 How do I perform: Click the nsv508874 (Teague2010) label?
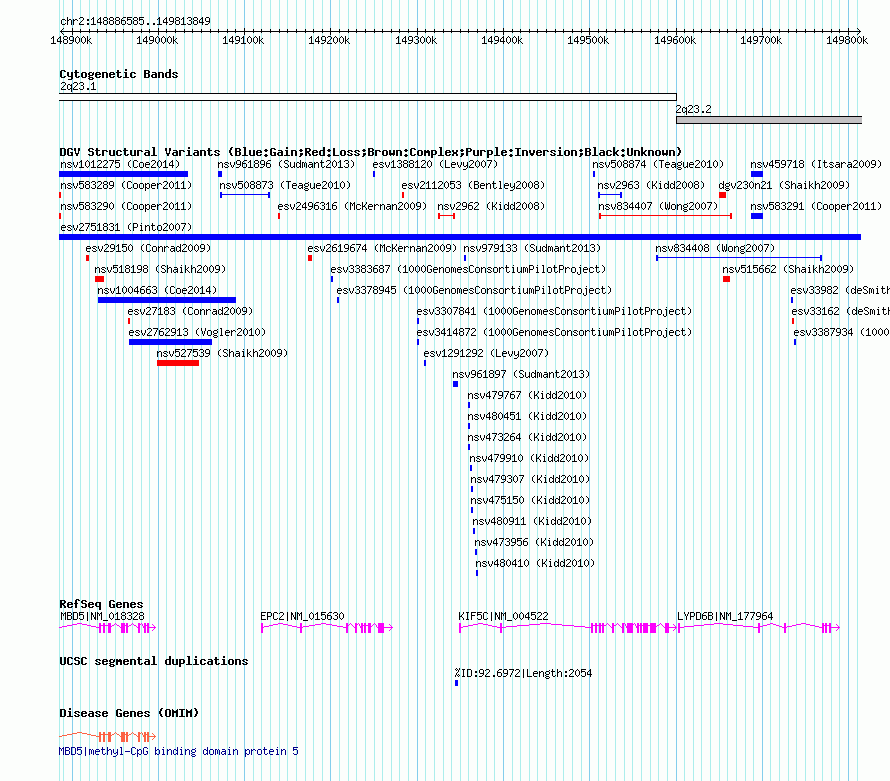tap(658, 164)
